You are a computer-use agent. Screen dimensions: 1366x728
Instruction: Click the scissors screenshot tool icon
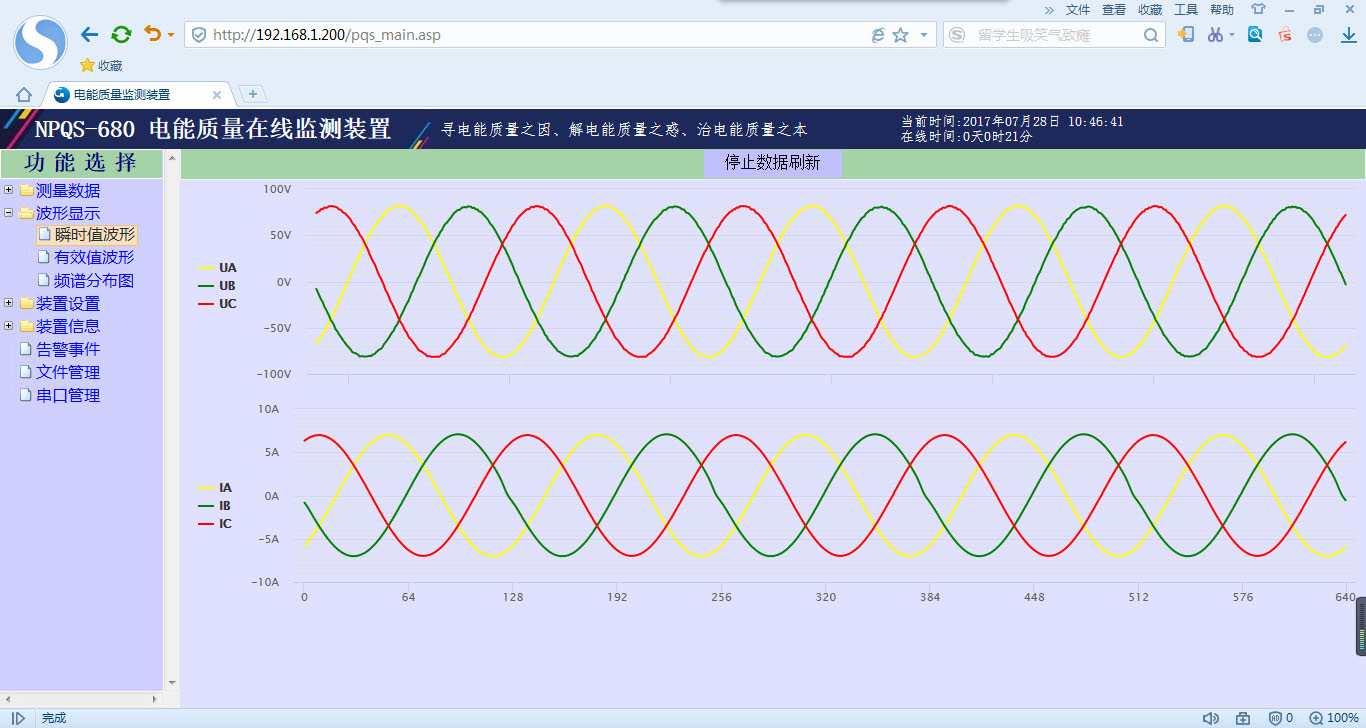pyautogui.click(x=1215, y=35)
